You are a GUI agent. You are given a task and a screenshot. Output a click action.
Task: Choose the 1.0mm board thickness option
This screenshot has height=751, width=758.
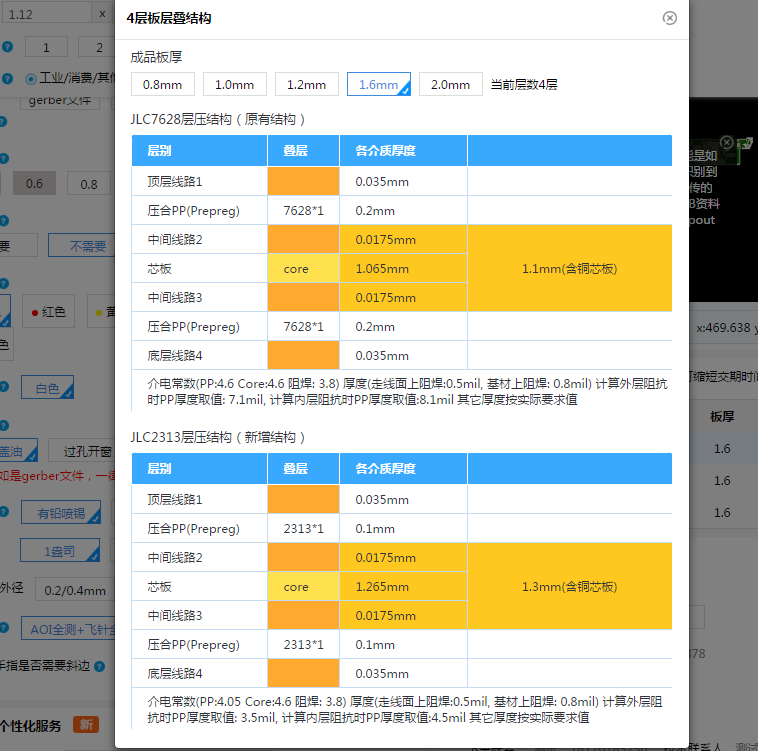click(234, 85)
